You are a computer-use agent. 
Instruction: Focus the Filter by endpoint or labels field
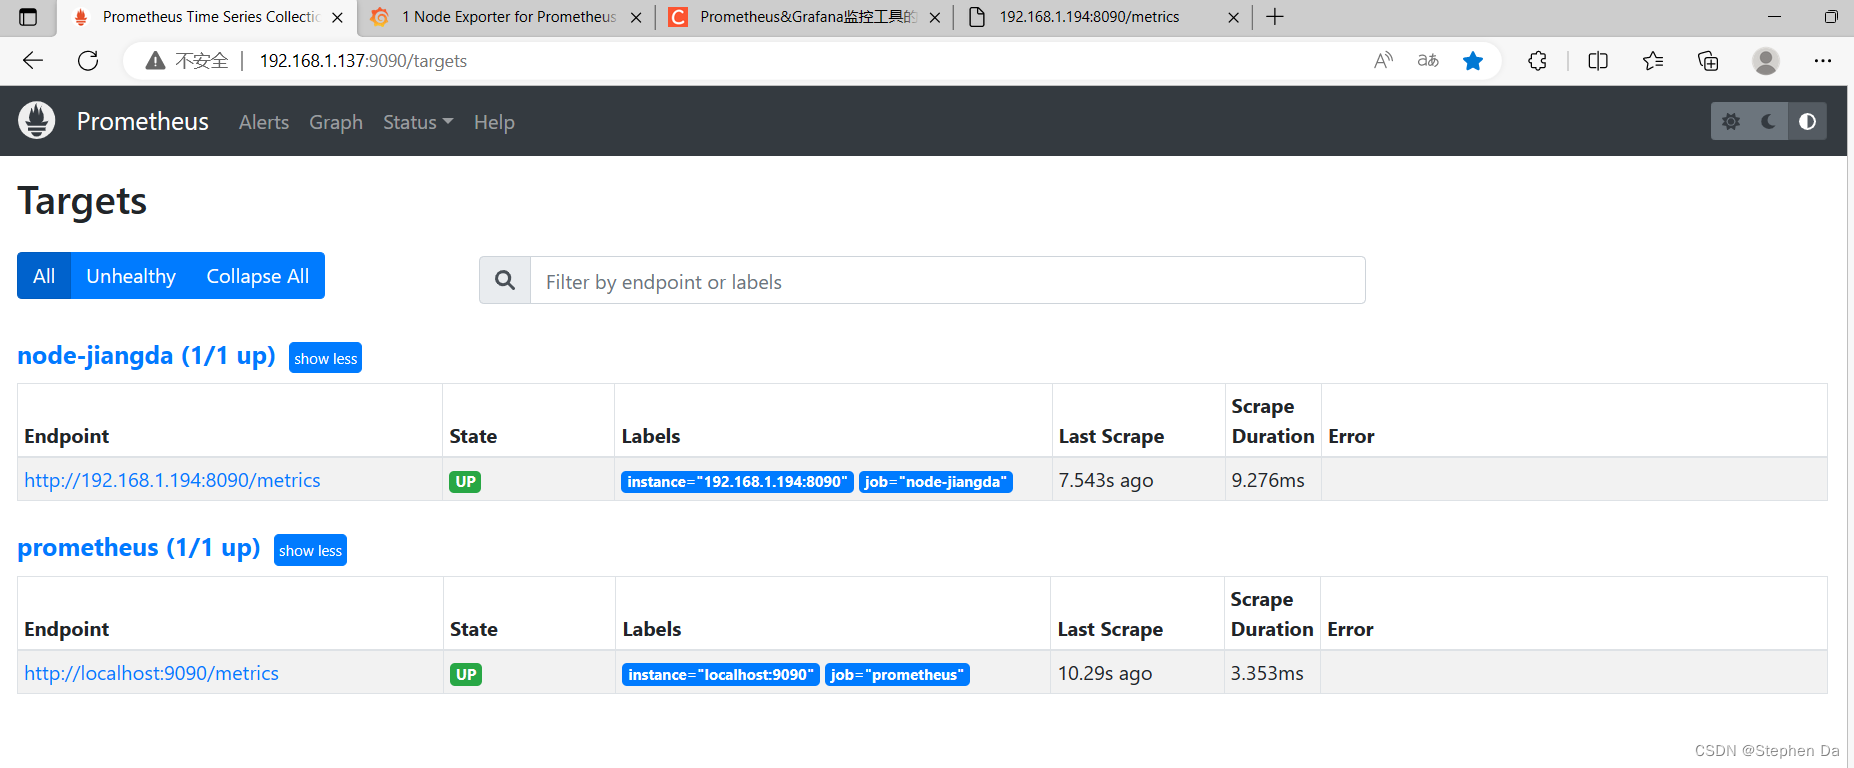[x=947, y=281]
